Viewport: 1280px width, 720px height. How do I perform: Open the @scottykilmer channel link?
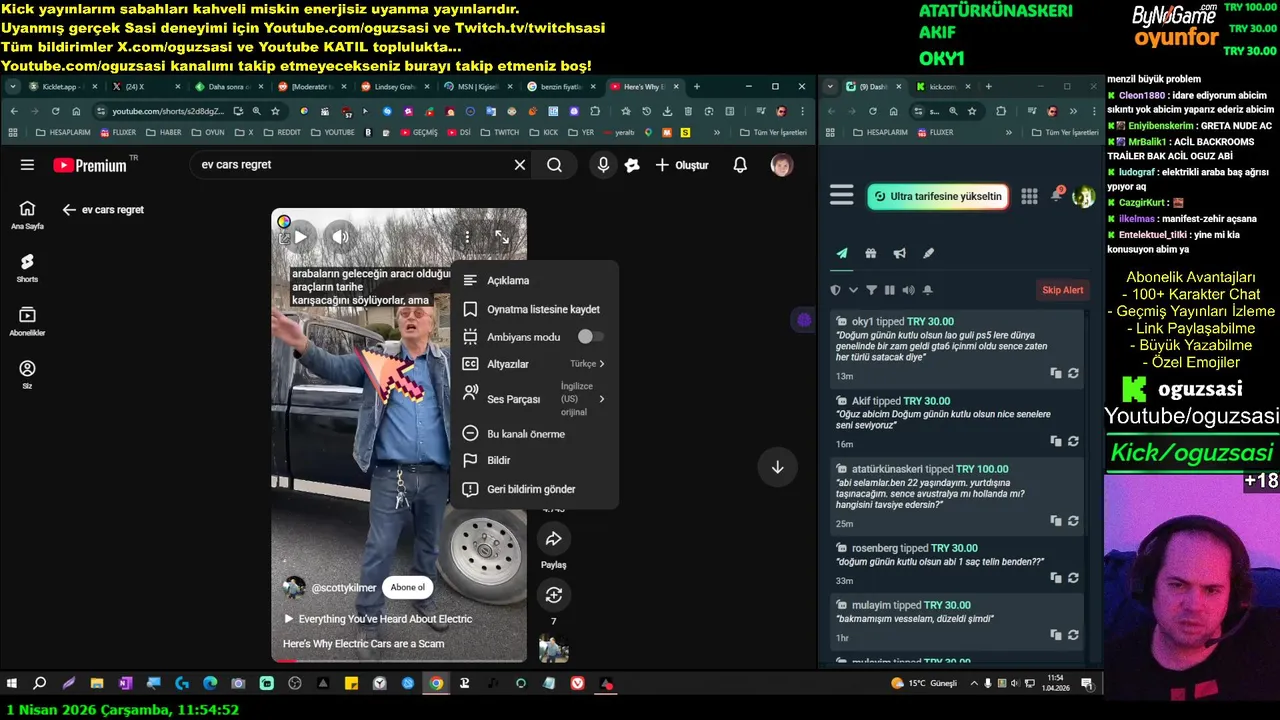coord(343,588)
